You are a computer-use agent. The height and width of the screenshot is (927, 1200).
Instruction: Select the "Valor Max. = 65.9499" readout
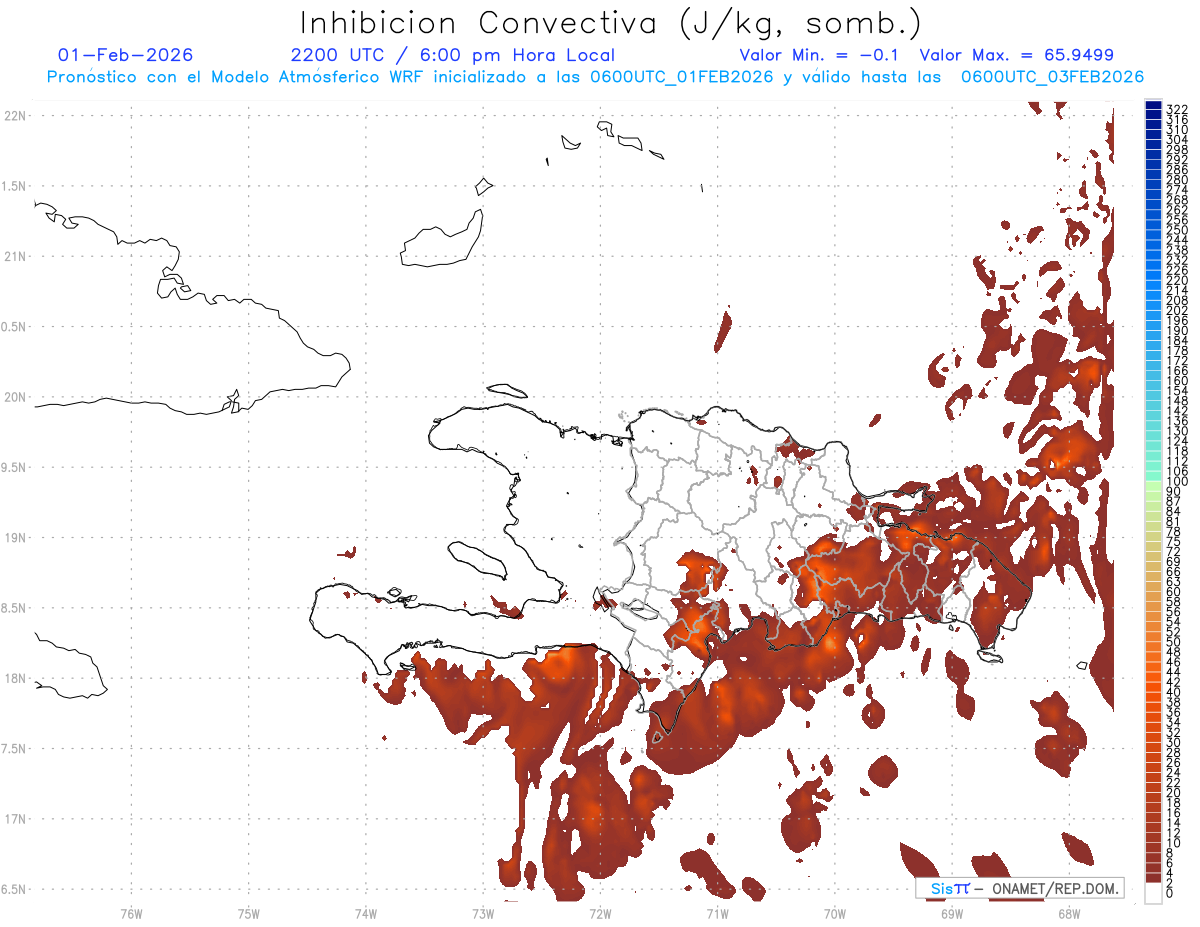click(1016, 55)
